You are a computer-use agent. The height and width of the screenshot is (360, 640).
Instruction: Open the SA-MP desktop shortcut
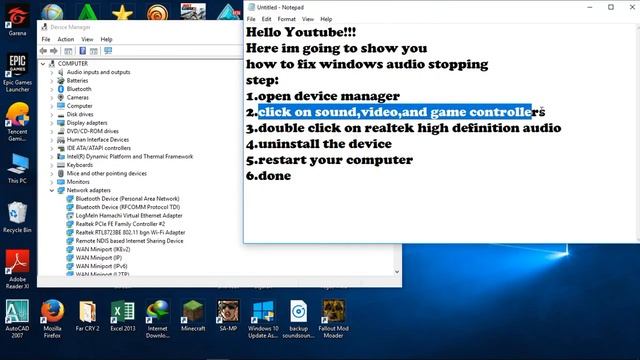pos(228,316)
